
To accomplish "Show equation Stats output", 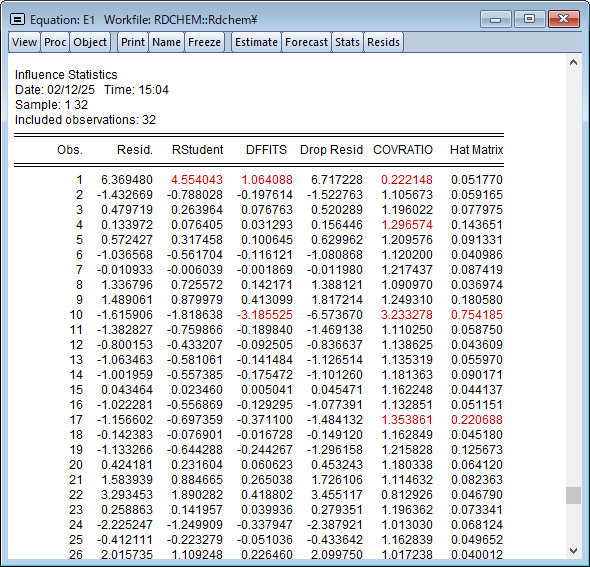I will pos(347,42).
